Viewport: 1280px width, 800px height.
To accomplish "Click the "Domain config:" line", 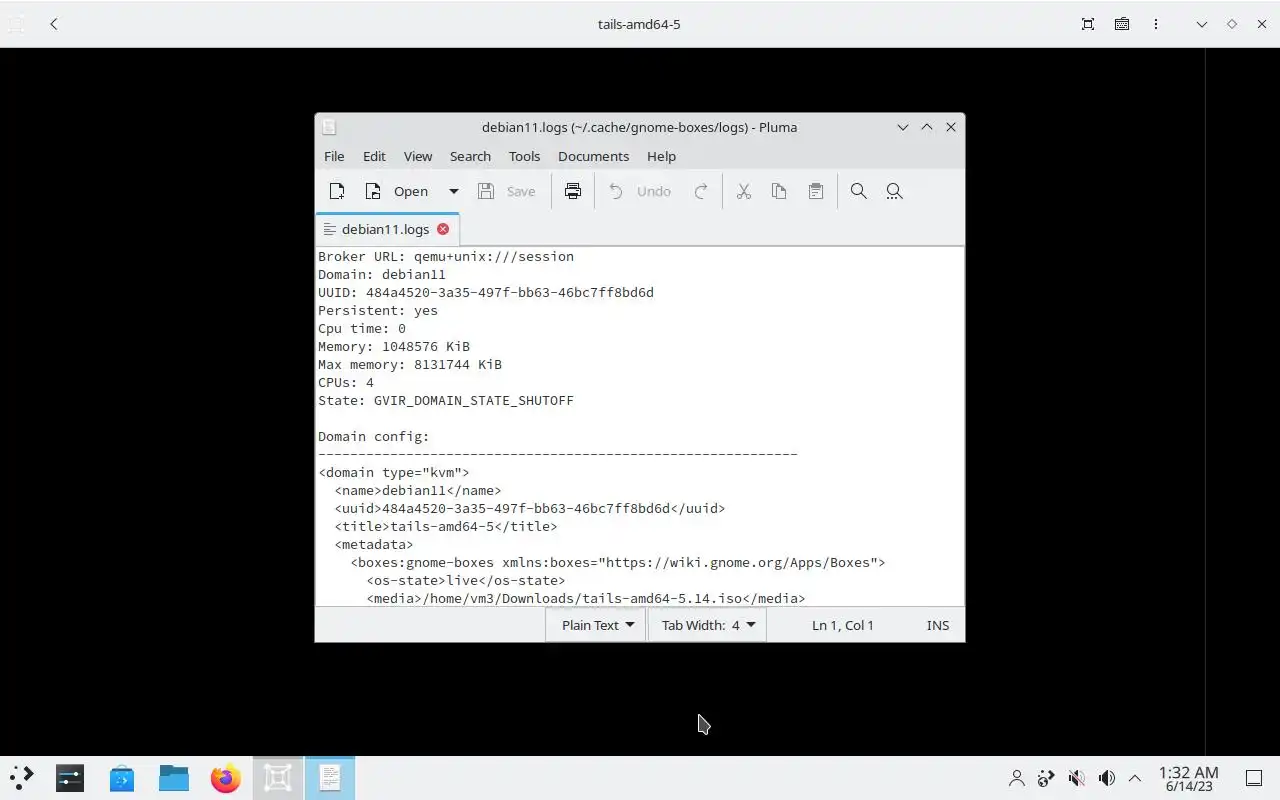I will pyautogui.click(x=374, y=436).
